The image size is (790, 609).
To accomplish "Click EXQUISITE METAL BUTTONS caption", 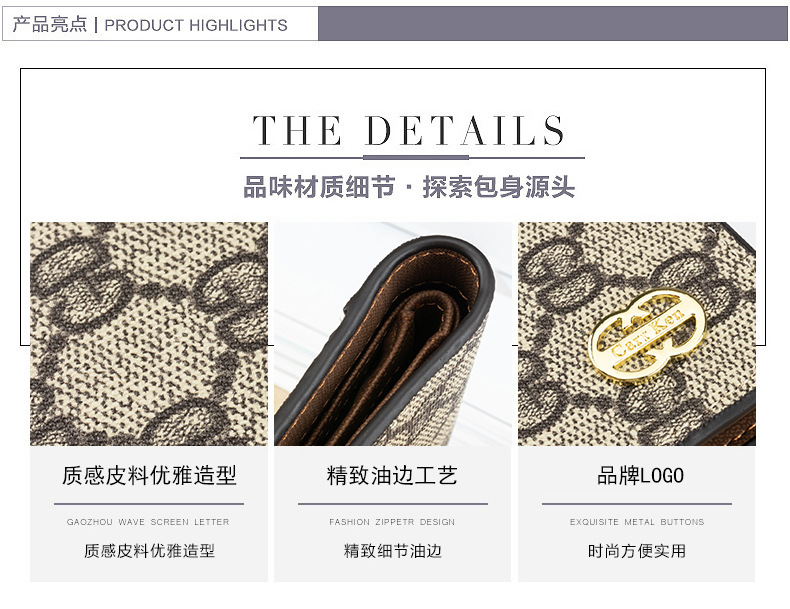I will (637, 522).
